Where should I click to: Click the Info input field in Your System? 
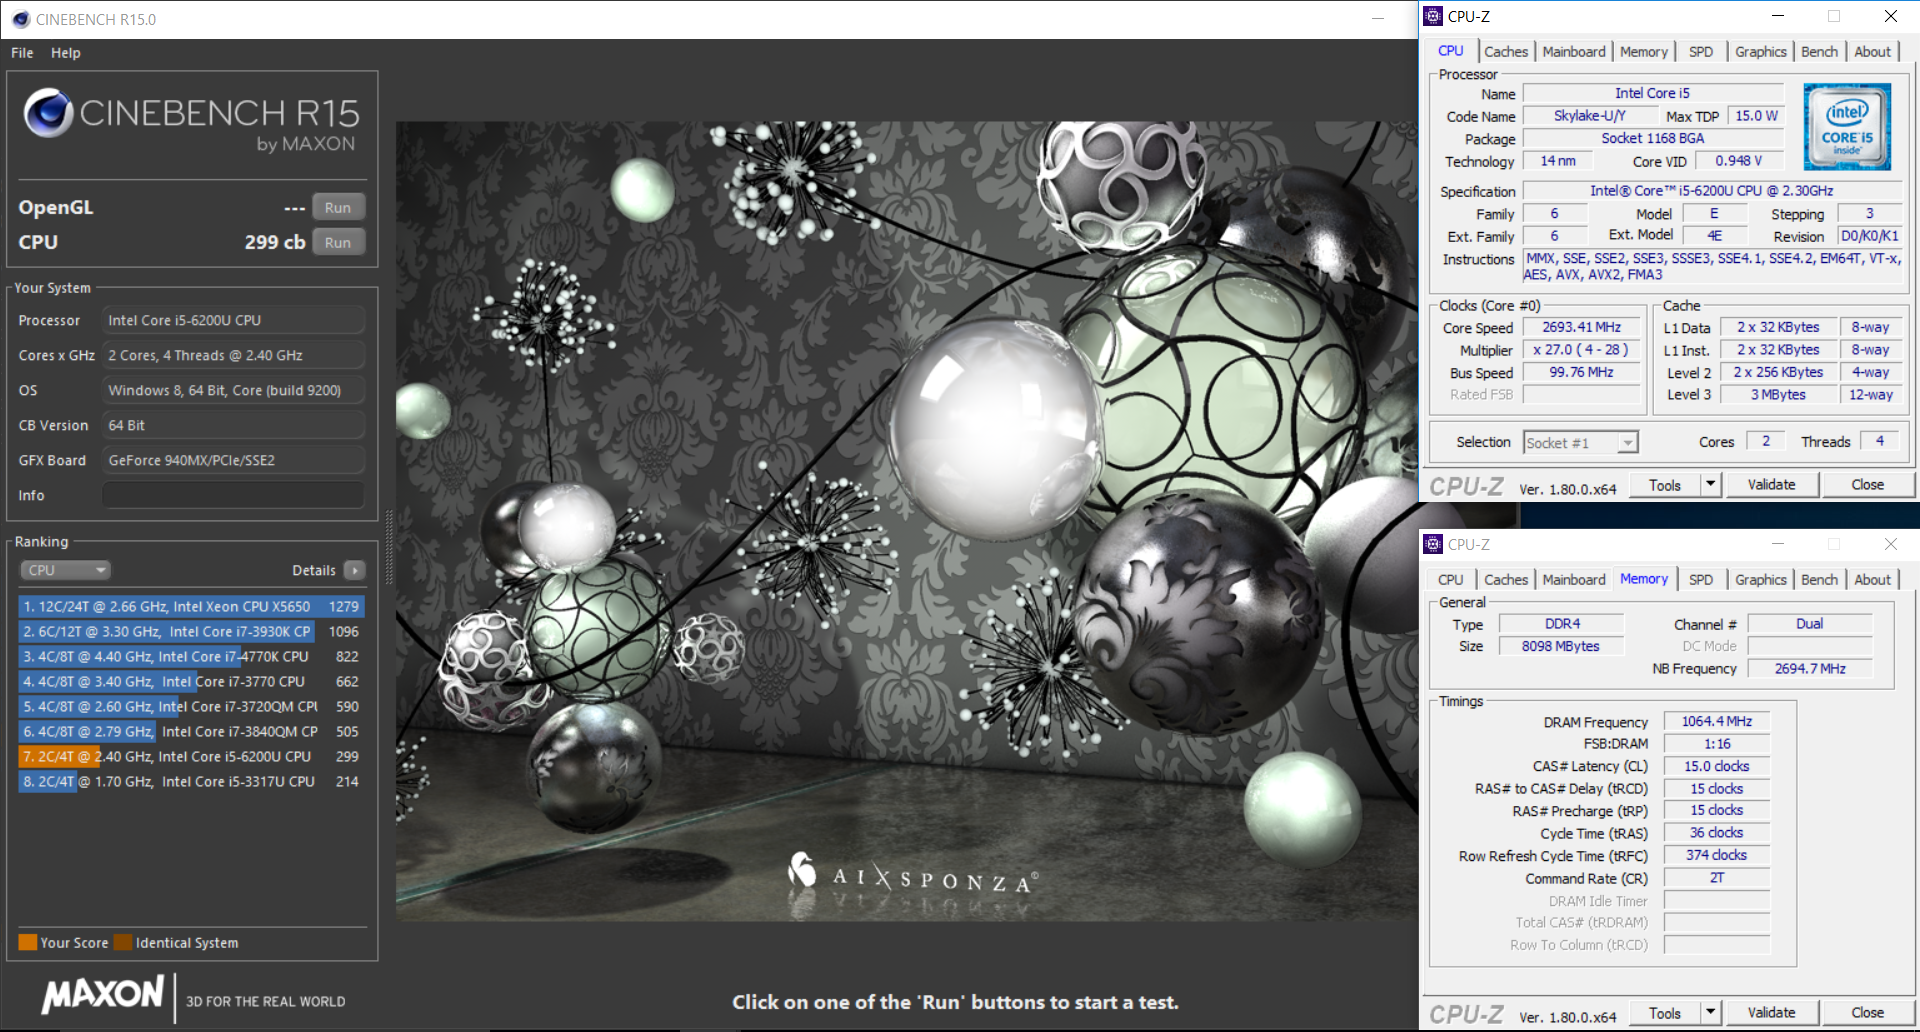(233, 495)
